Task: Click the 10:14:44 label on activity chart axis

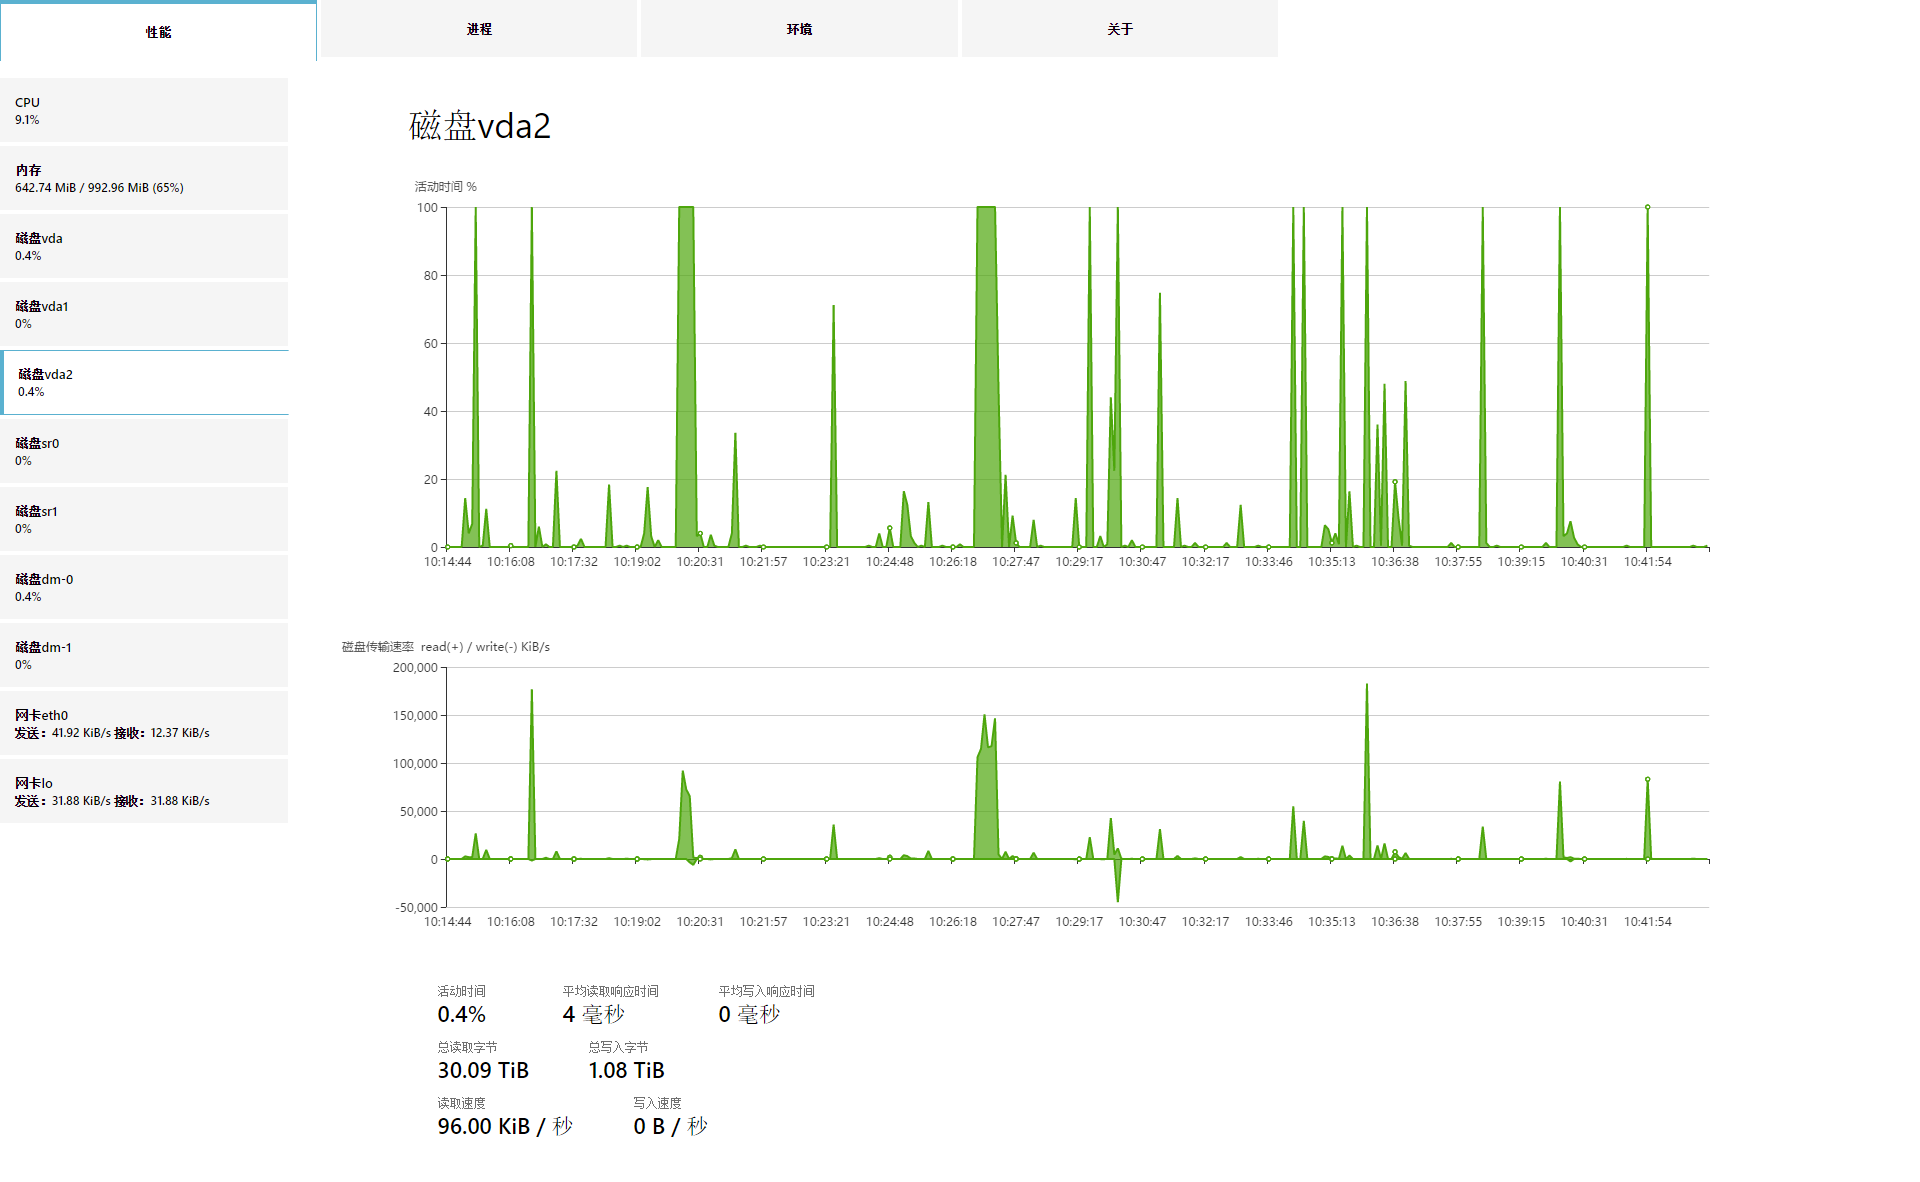Action: pyautogui.click(x=448, y=562)
